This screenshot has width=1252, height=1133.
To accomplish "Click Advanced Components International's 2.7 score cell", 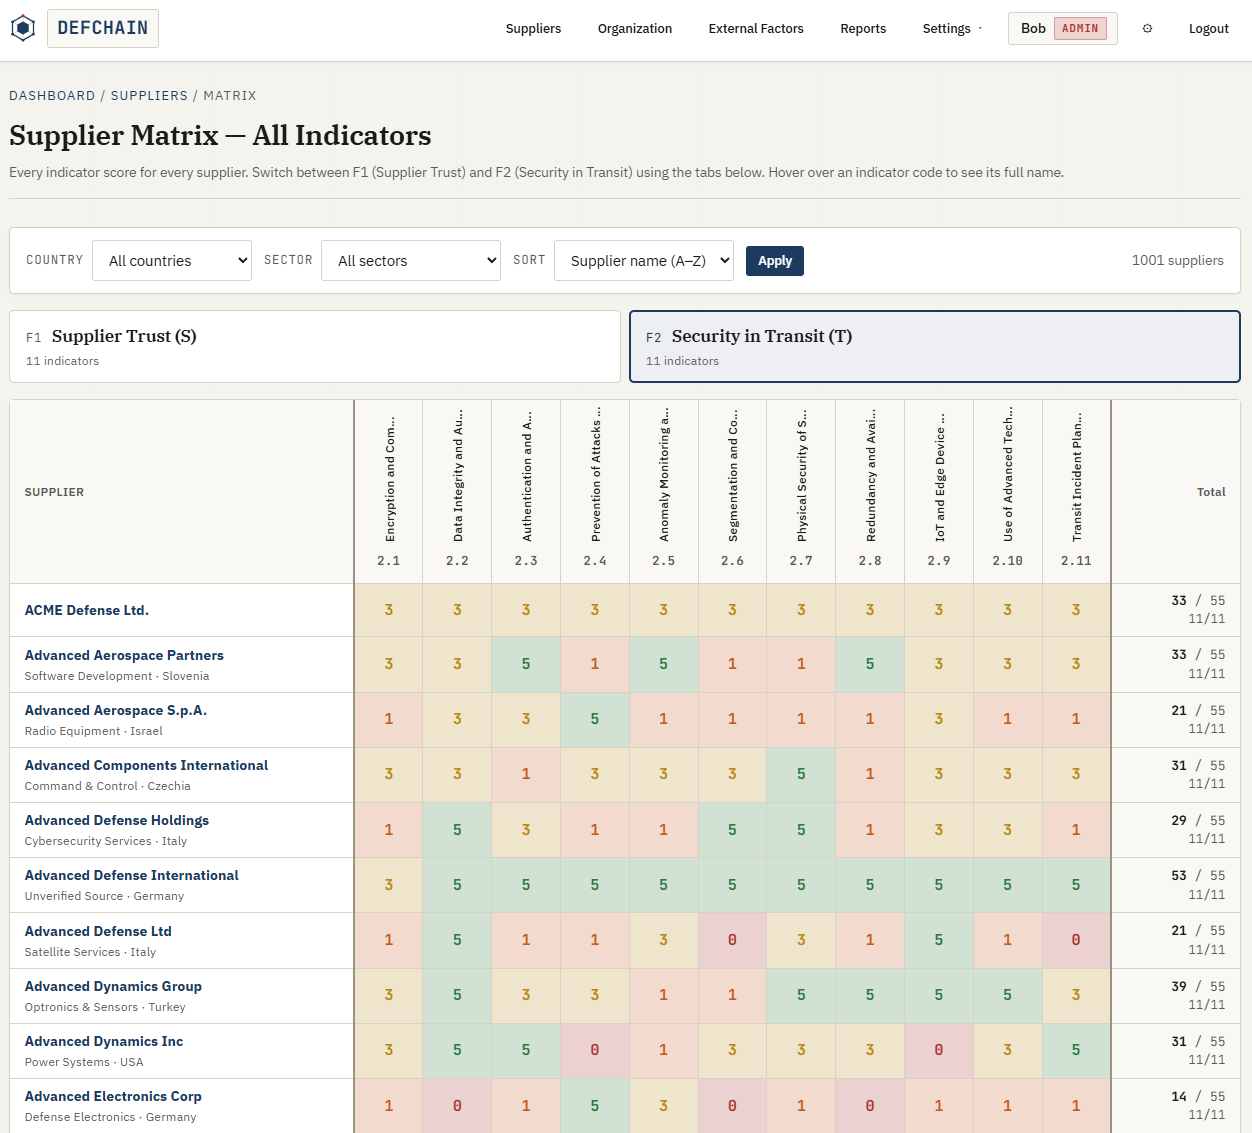I will click(801, 774).
